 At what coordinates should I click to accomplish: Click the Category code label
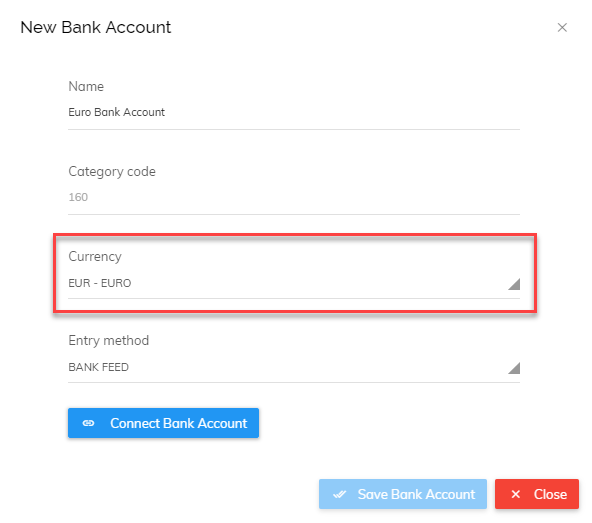[x=112, y=172]
